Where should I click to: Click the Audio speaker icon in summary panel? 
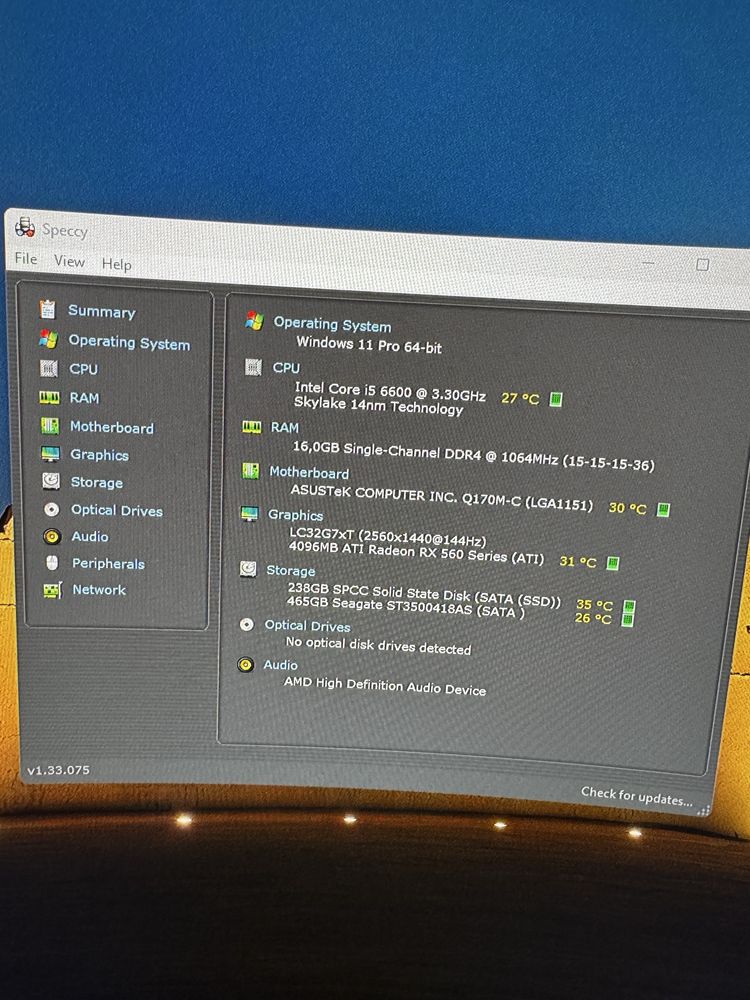click(246, 665)
